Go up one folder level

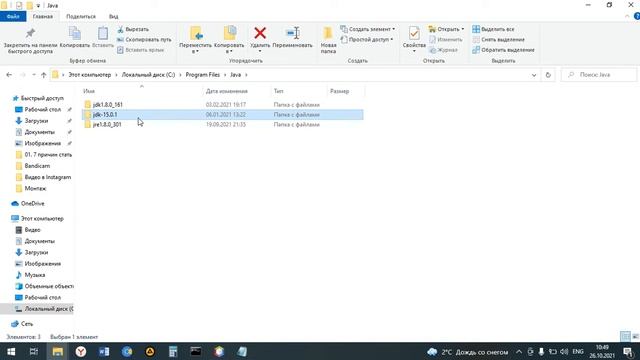(x=43, y=75)
